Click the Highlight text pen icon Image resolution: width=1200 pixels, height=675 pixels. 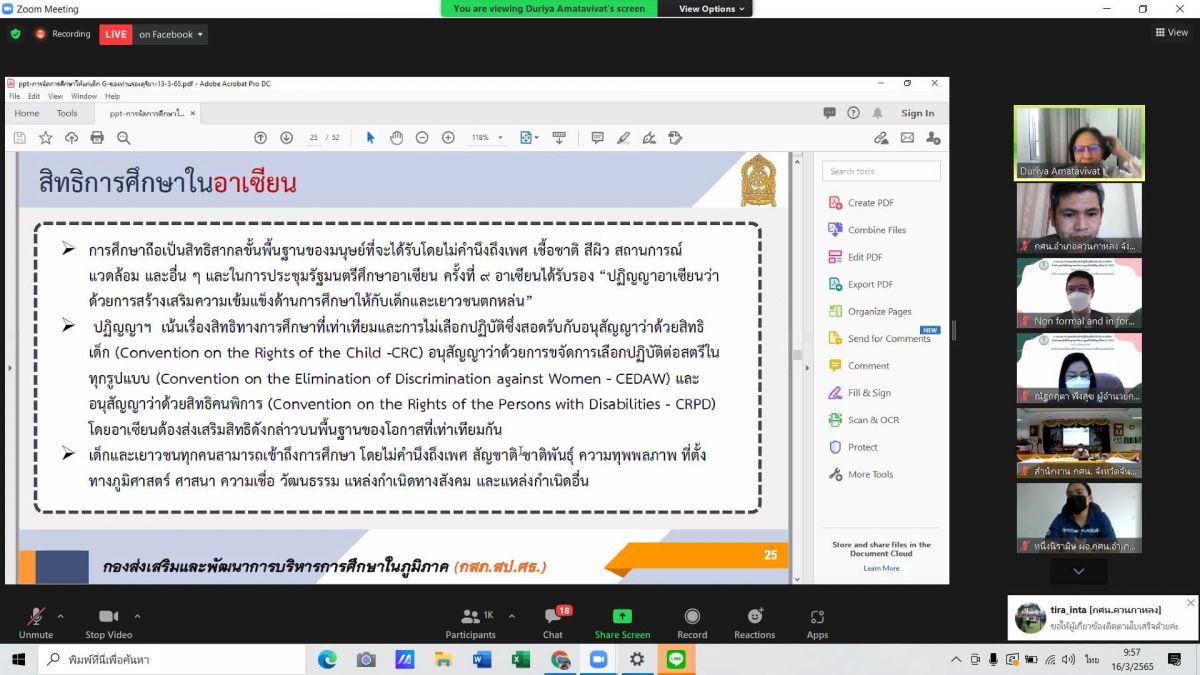[x=623, y=138]
